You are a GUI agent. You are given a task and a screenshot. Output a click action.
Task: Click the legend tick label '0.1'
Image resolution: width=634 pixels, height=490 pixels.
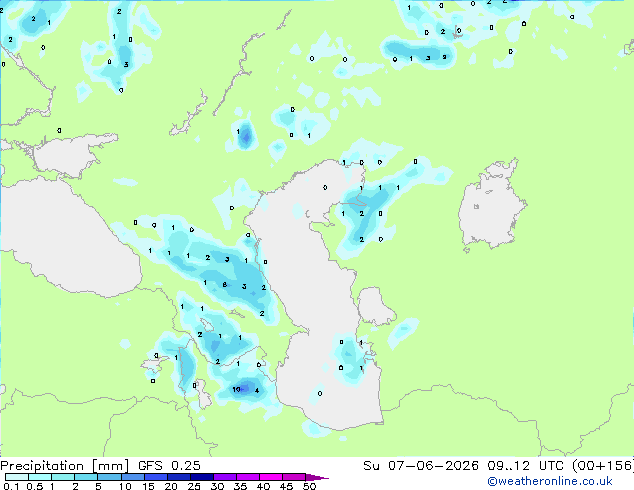(x=11, y=486)
